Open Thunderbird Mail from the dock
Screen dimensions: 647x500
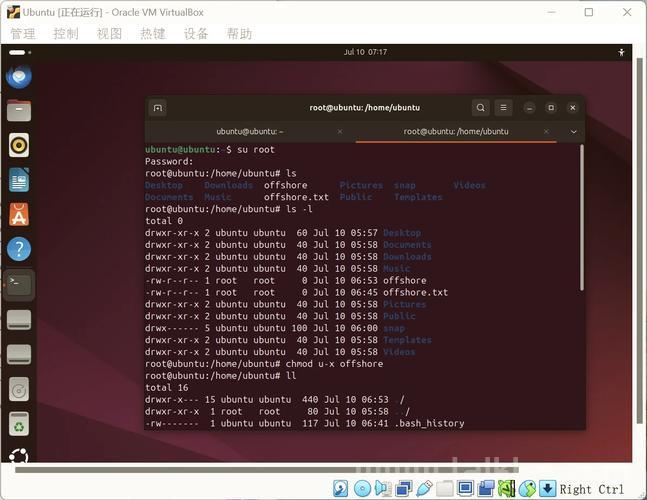pyautogui.click(x=19, y=77)
